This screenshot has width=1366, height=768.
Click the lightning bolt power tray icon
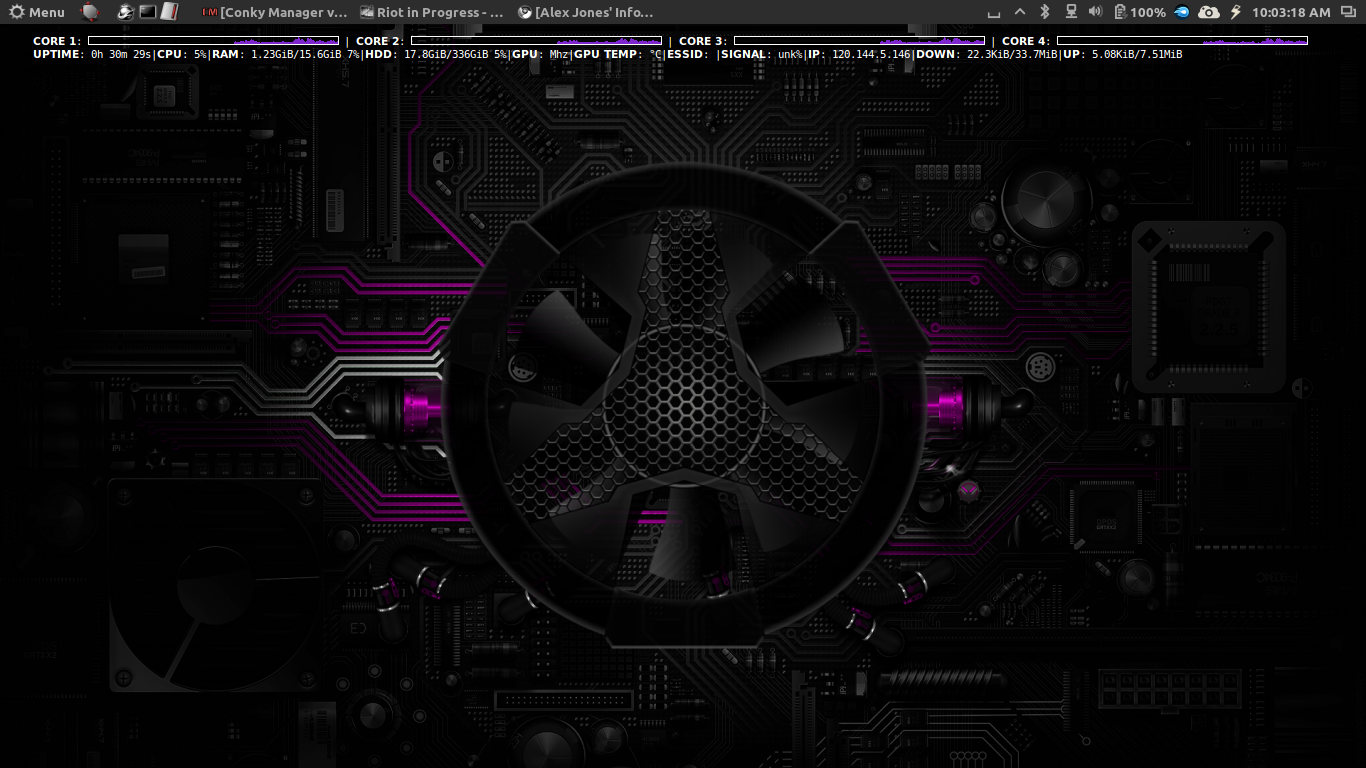(1235, 12)
